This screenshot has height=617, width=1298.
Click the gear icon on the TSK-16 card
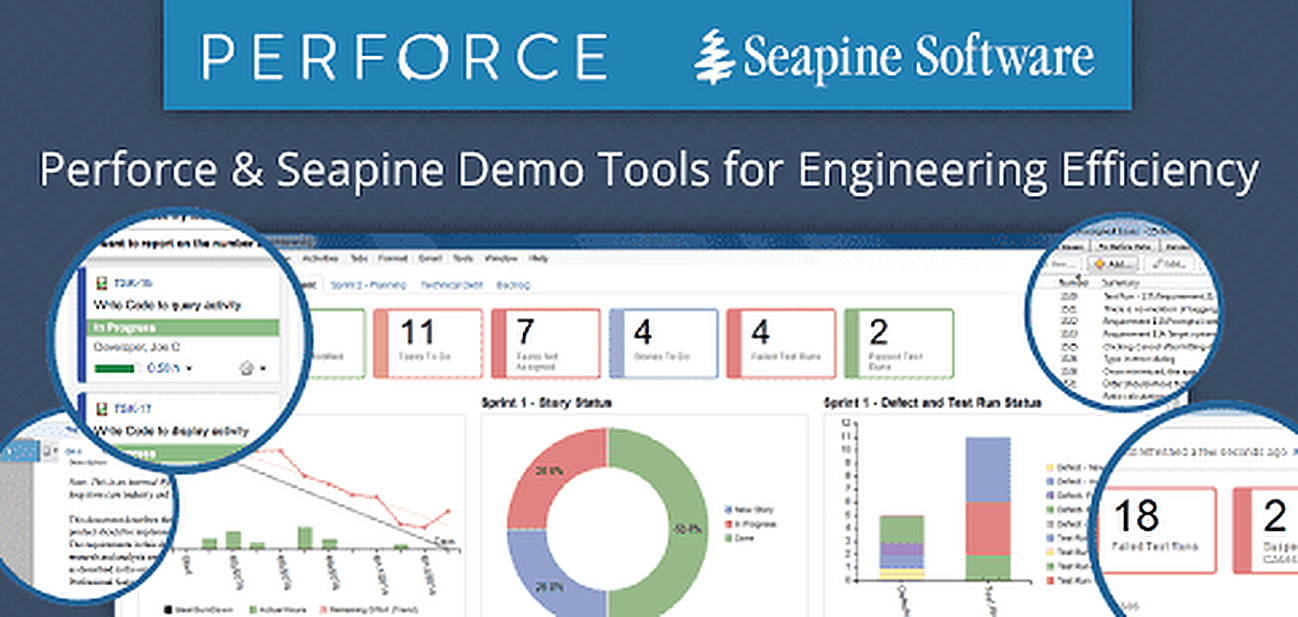246,368
